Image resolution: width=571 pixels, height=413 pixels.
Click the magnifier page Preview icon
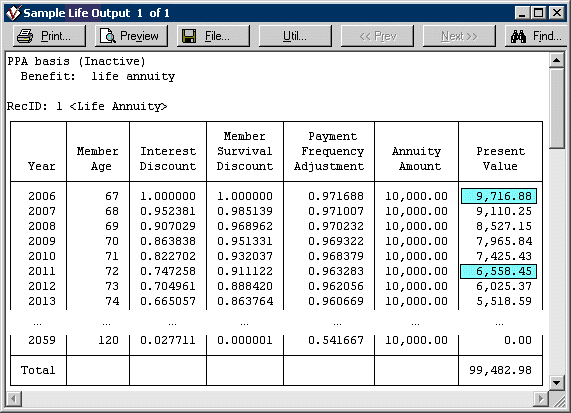pos(107,36)
